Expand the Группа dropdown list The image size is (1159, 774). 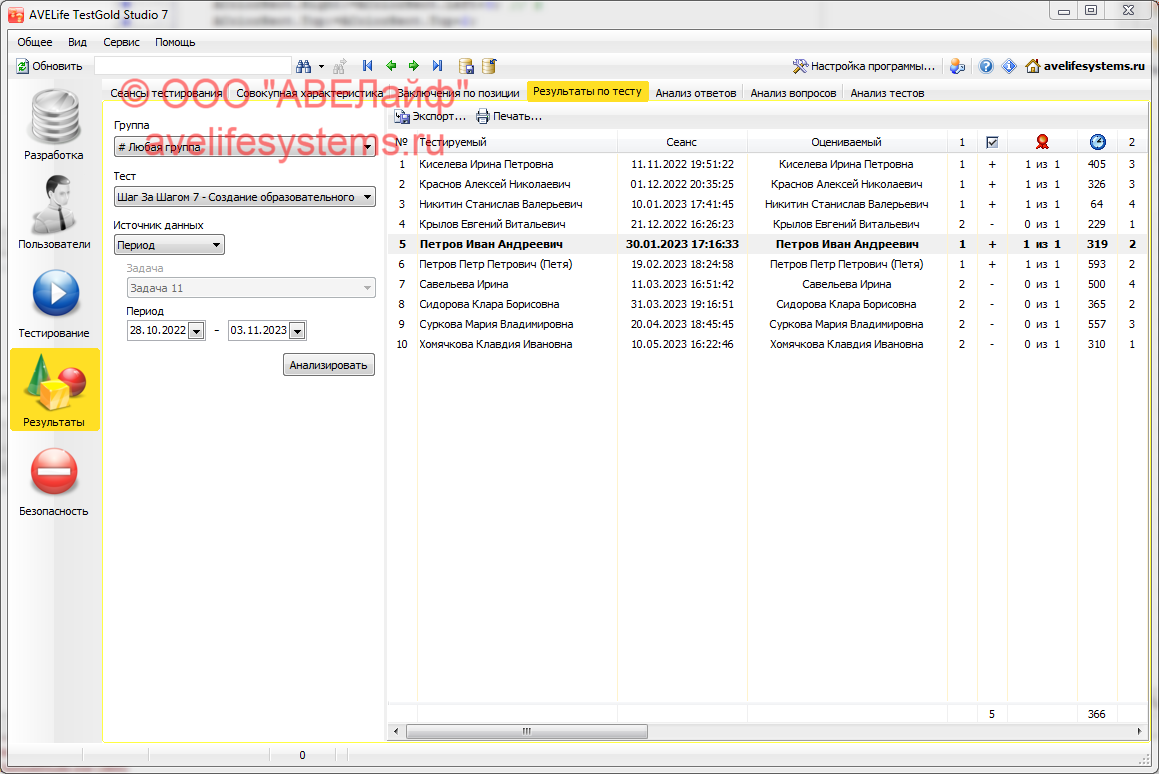tap(367, 147)
